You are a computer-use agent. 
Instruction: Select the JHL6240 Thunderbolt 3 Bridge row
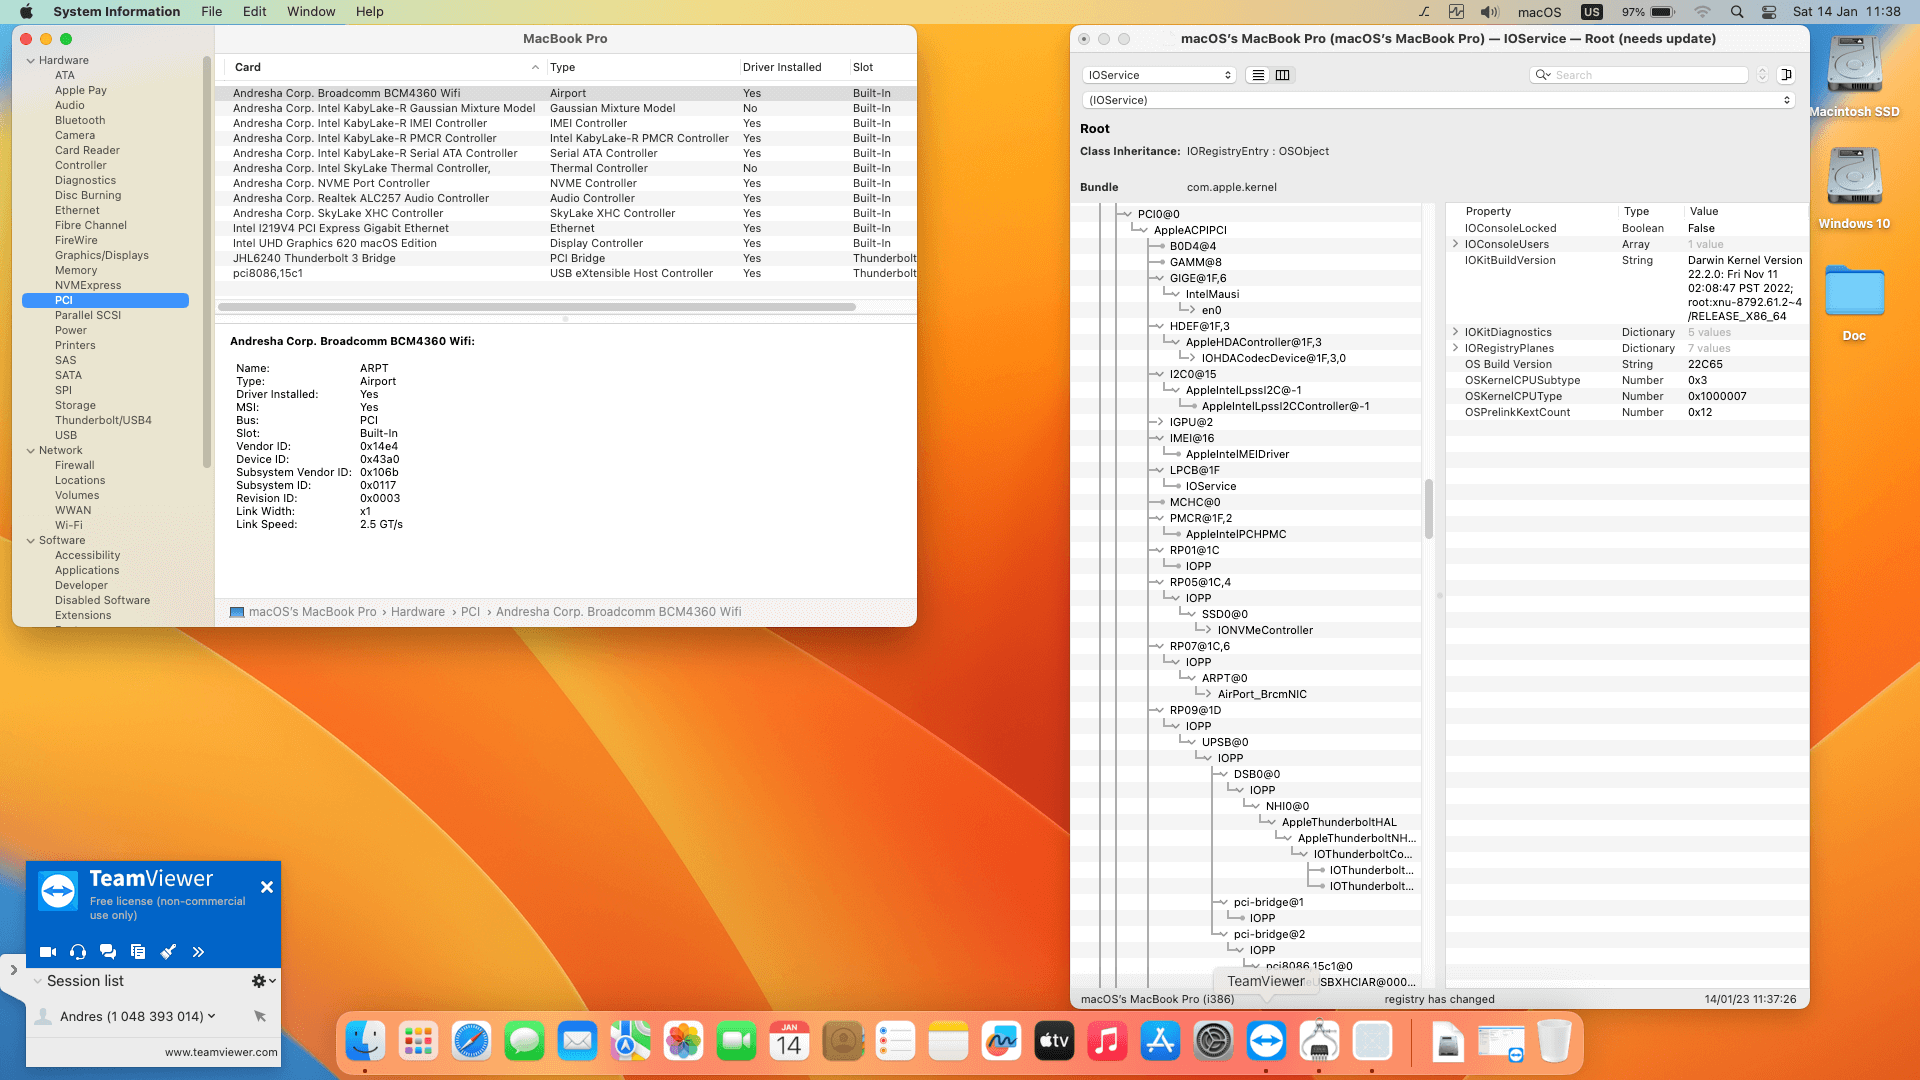[566, 258]
